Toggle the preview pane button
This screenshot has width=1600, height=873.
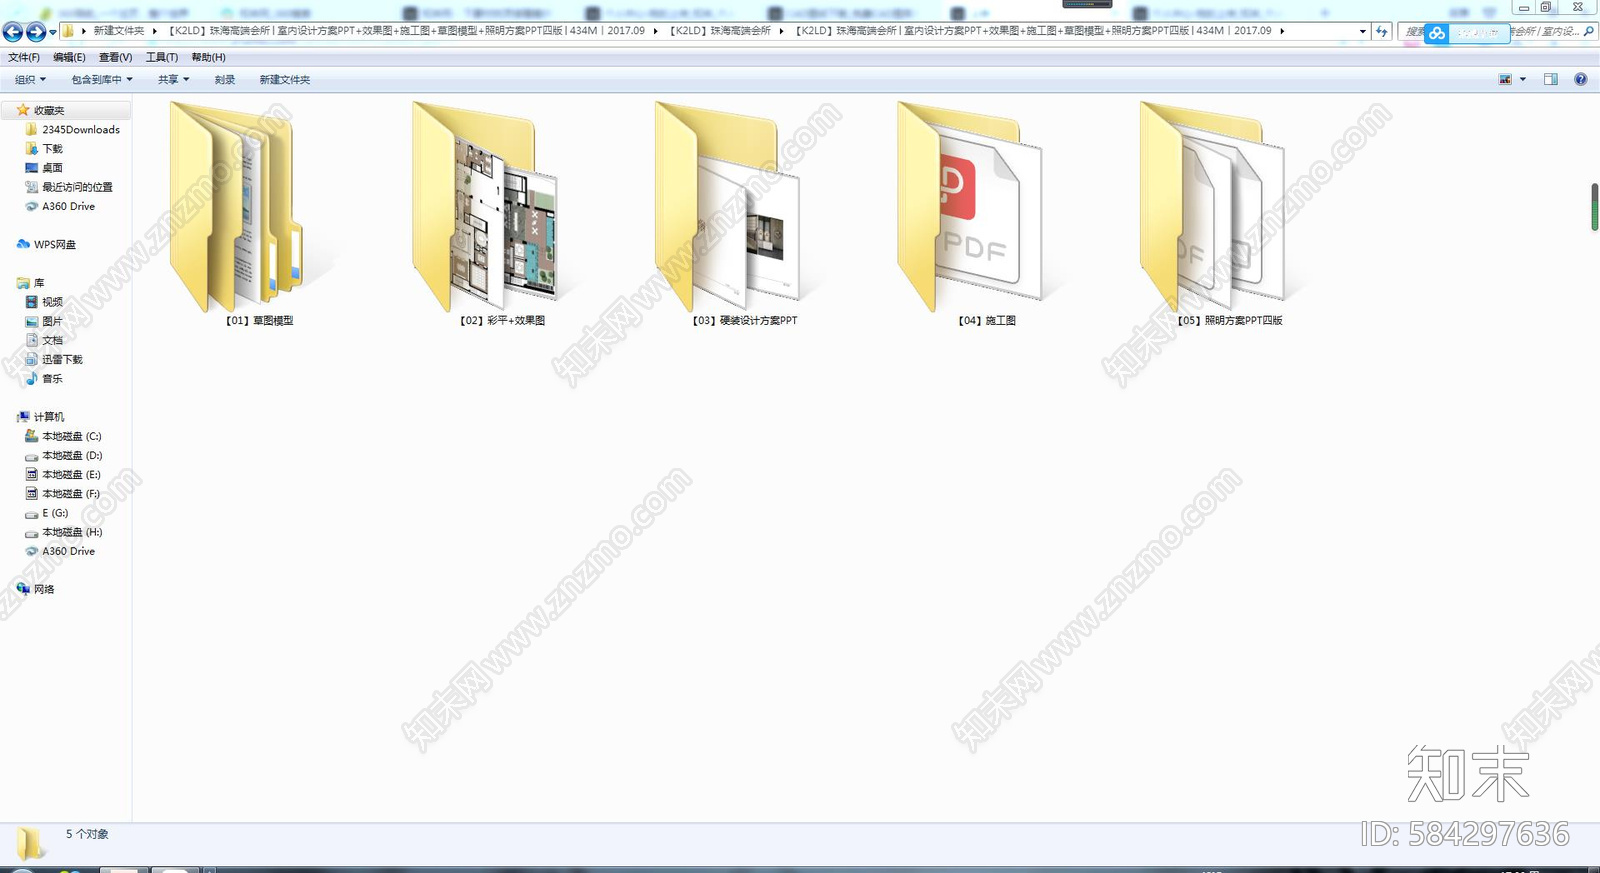pyautogui.click(x=1550, y=79)
